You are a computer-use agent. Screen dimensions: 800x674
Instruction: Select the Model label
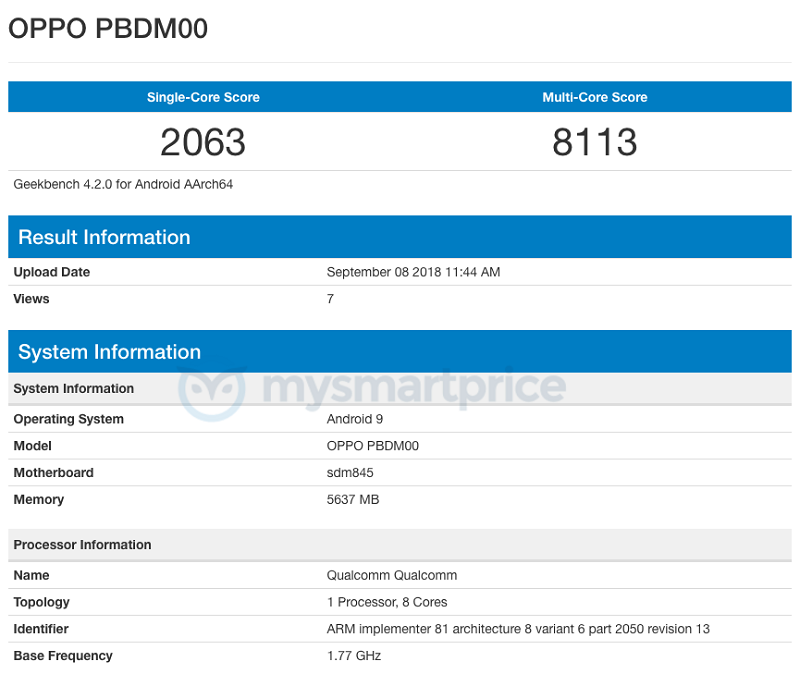(x=32, y=446)
